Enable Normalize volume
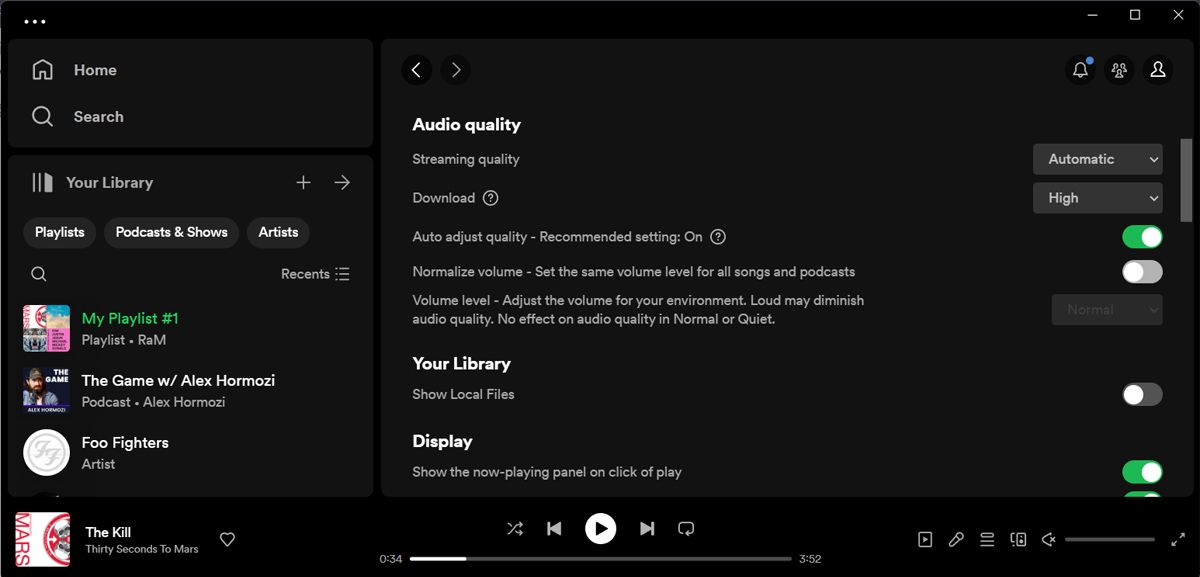Screen dimensions: 1200x577 click(1141, 271)
